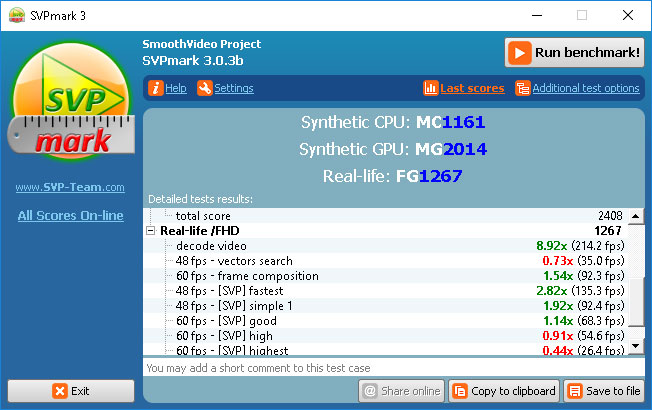Click the '8.92x (214.2 fps)' value
652x410 pixels.
(580, 246)
